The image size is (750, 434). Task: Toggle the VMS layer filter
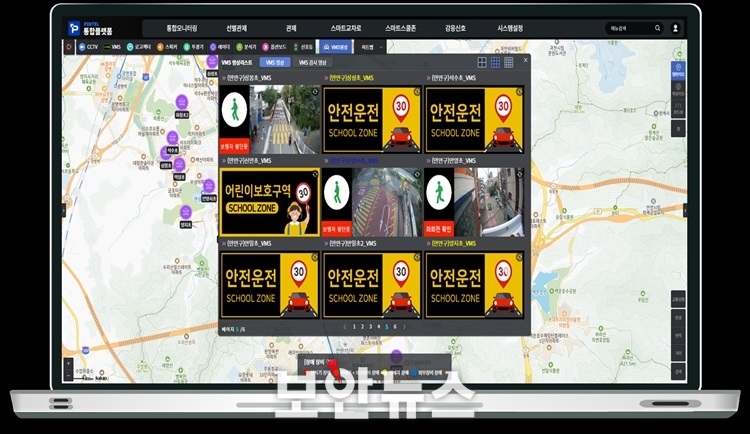click(x=114, y=46)
